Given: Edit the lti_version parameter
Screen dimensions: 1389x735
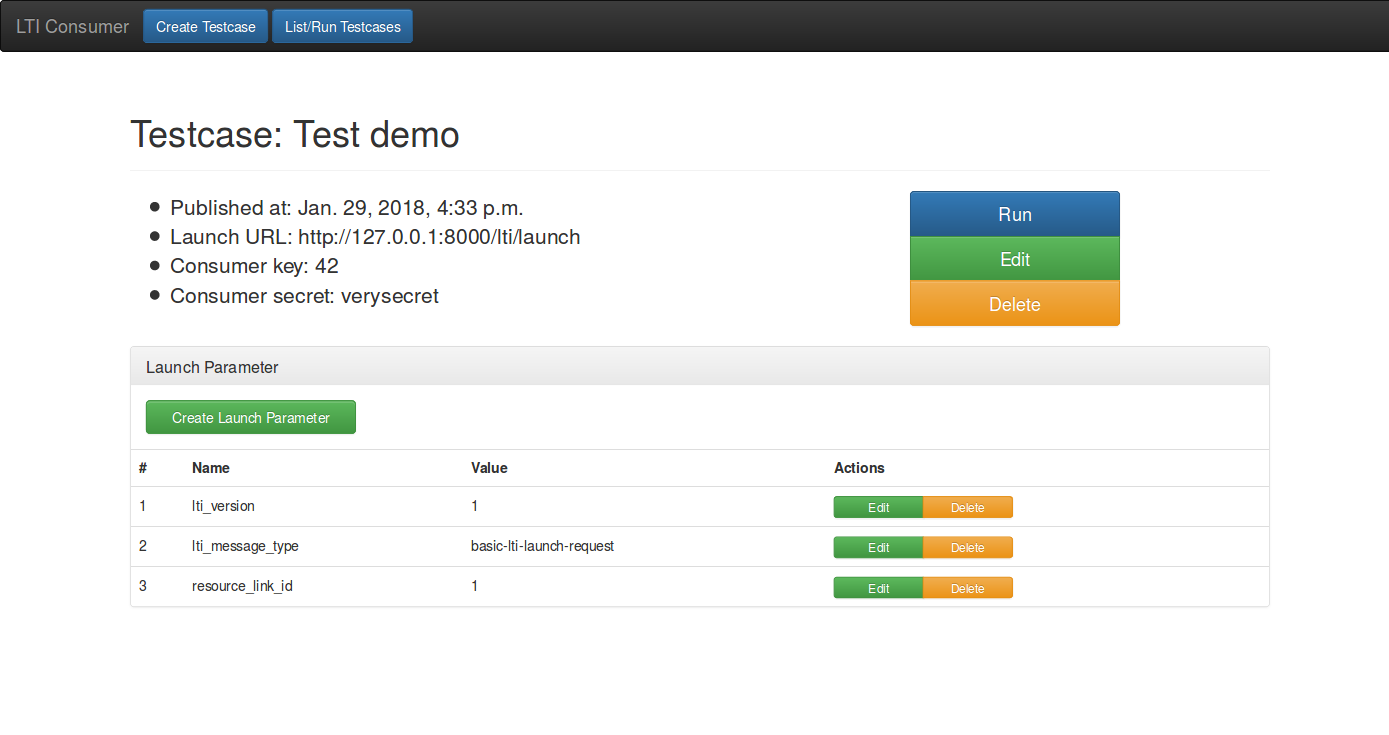Looking at the screenshot, I should pos(878,507).
